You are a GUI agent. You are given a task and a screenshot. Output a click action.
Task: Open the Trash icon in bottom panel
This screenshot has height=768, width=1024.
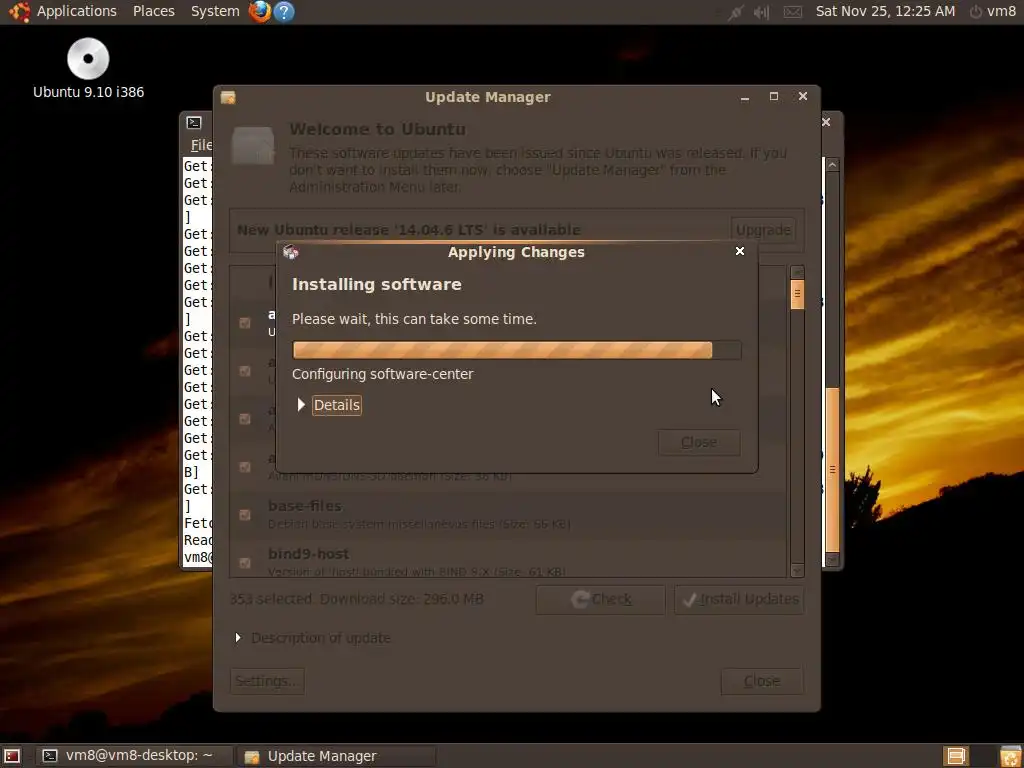coord(1010,756)
